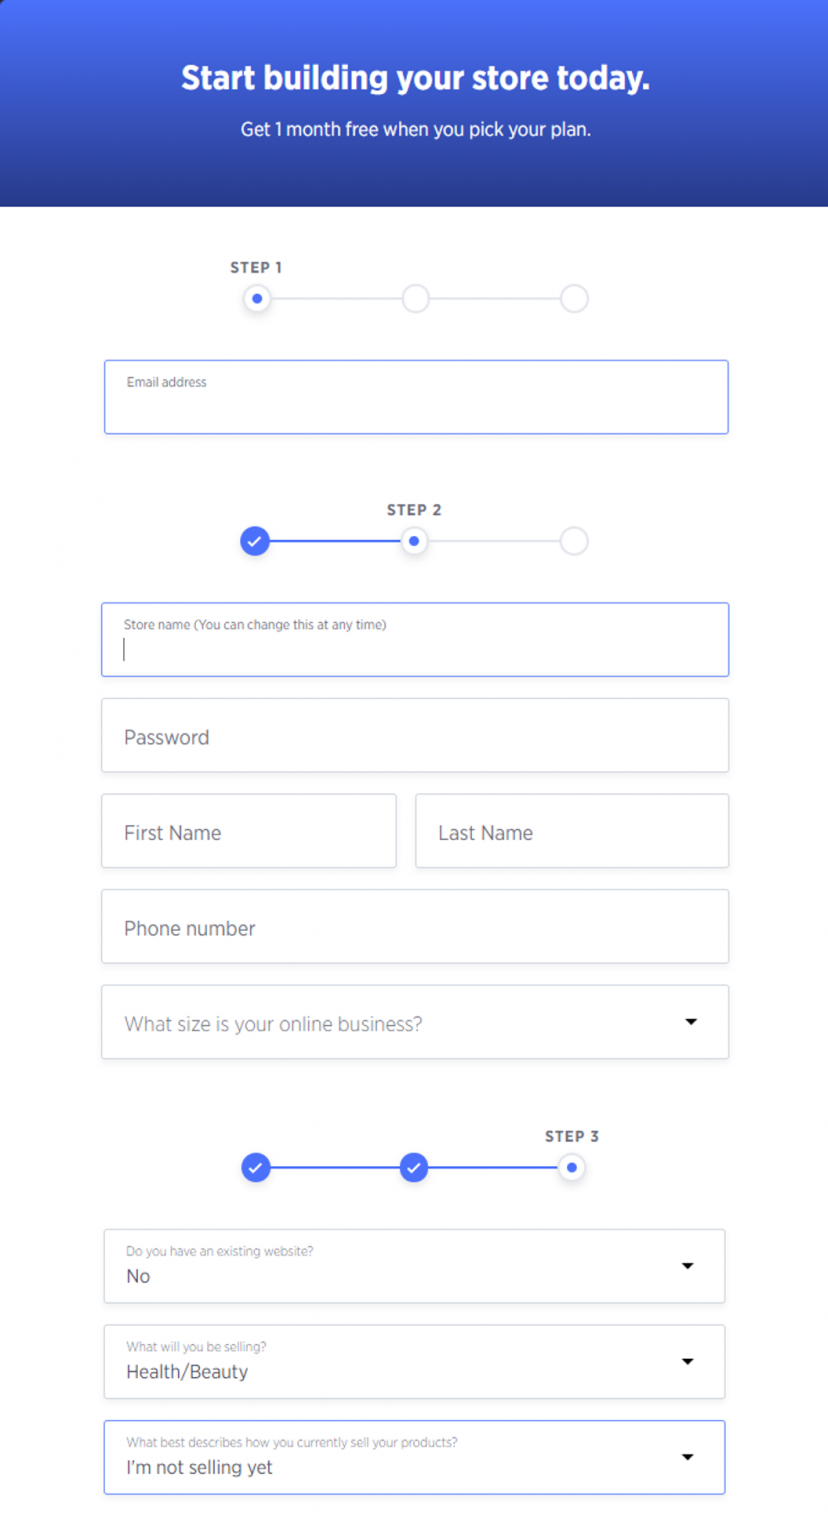Click the Phone number field

pos(414,926)
